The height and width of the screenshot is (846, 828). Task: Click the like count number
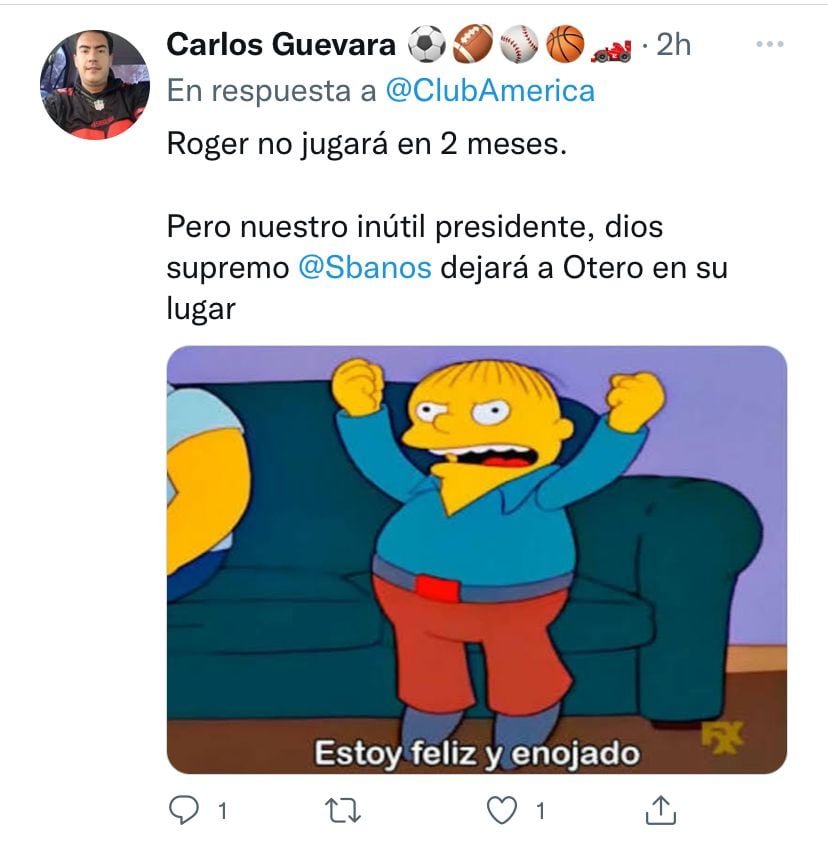(540, 811)
